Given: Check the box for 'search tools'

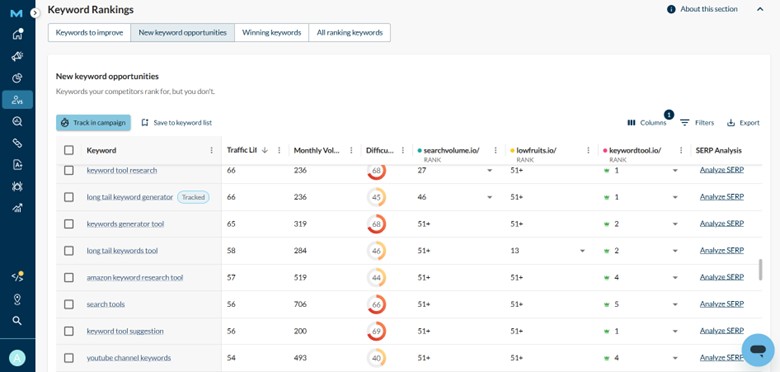Looking at the screenshot, I should click(69, 304).
